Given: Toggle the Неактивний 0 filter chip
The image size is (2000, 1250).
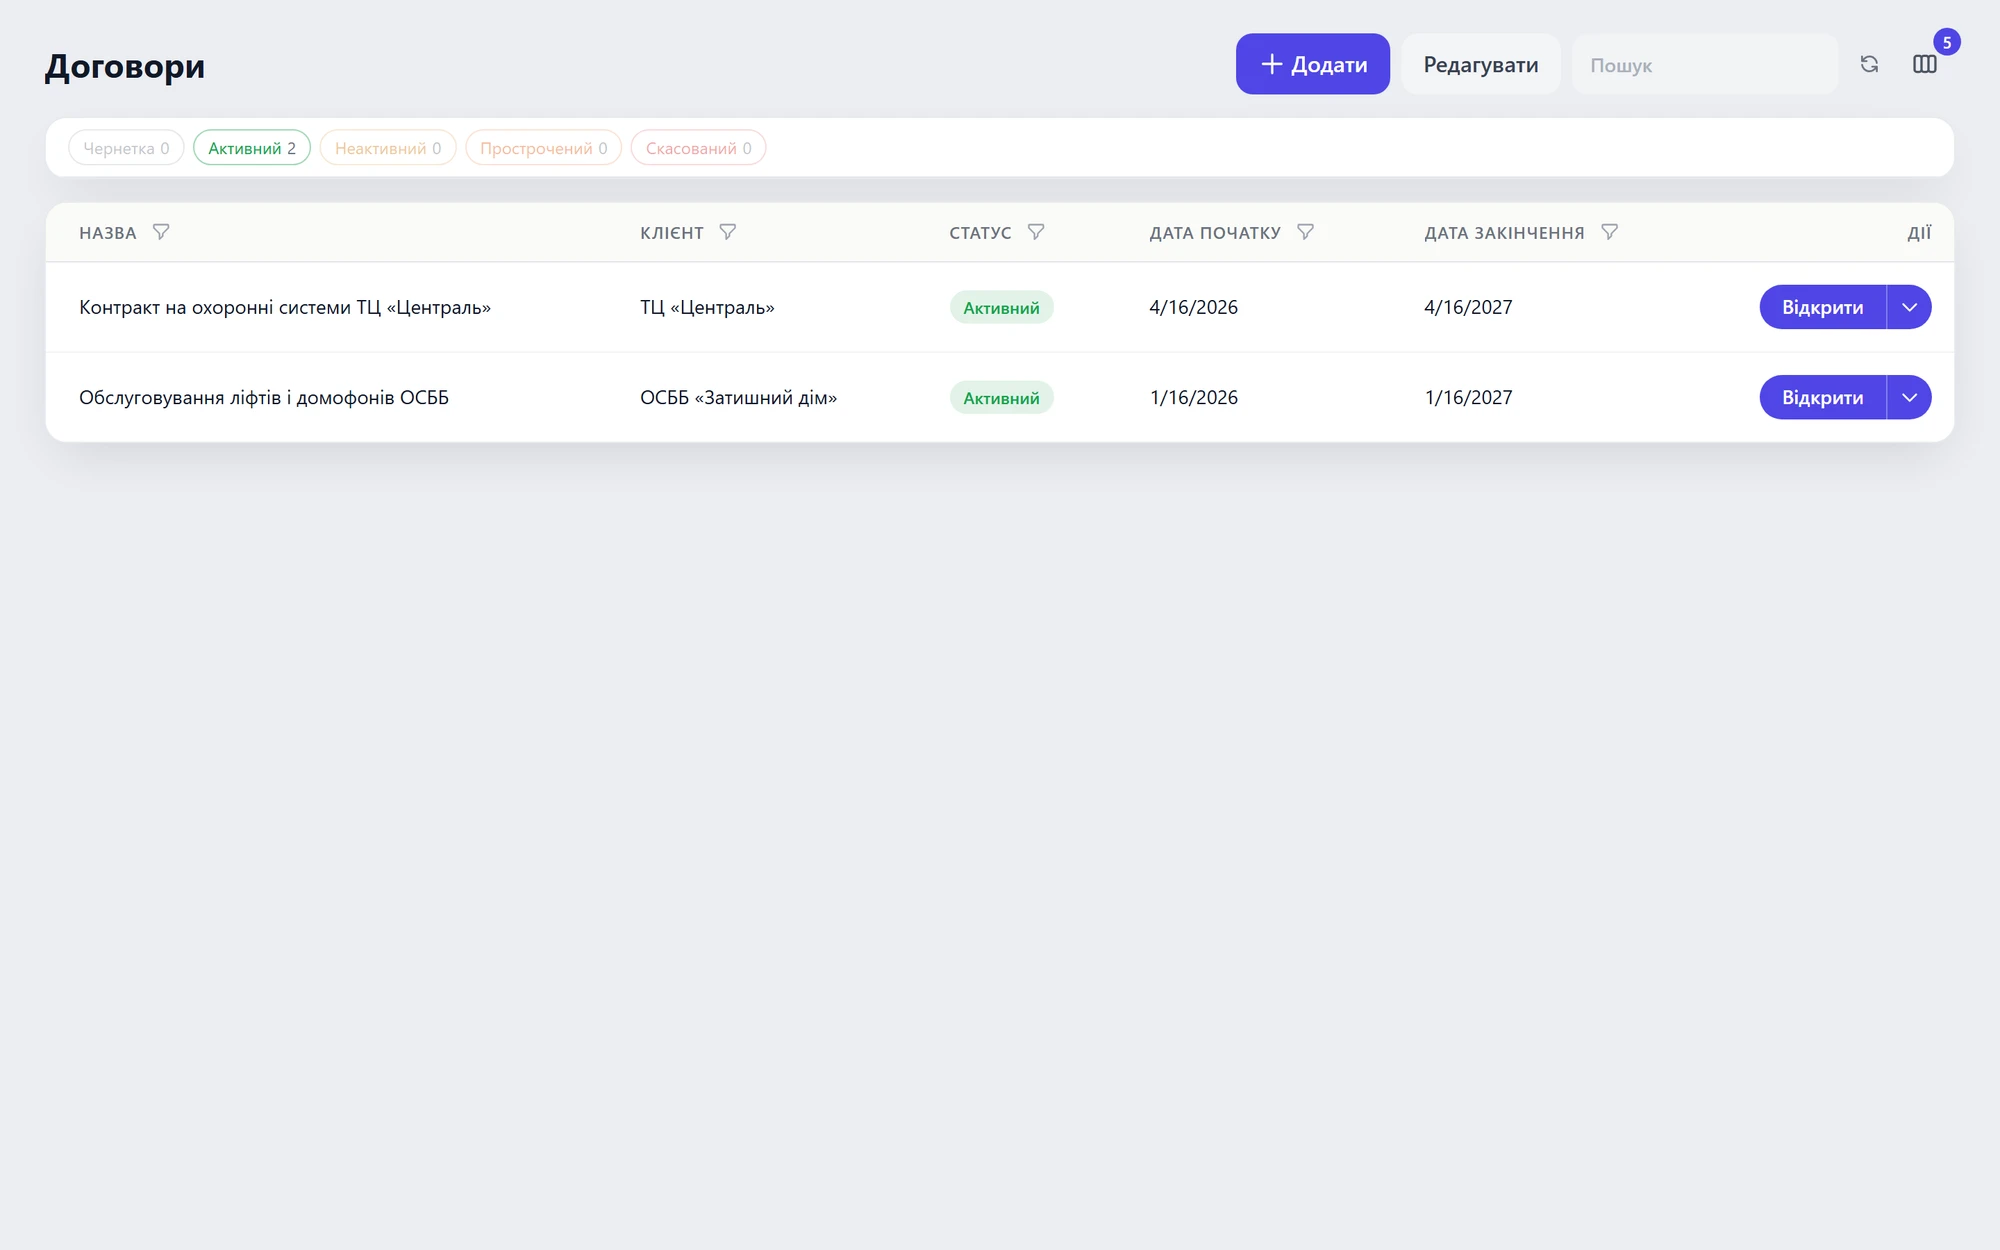Looking at the screenshot, I should (x=388, y=148).
